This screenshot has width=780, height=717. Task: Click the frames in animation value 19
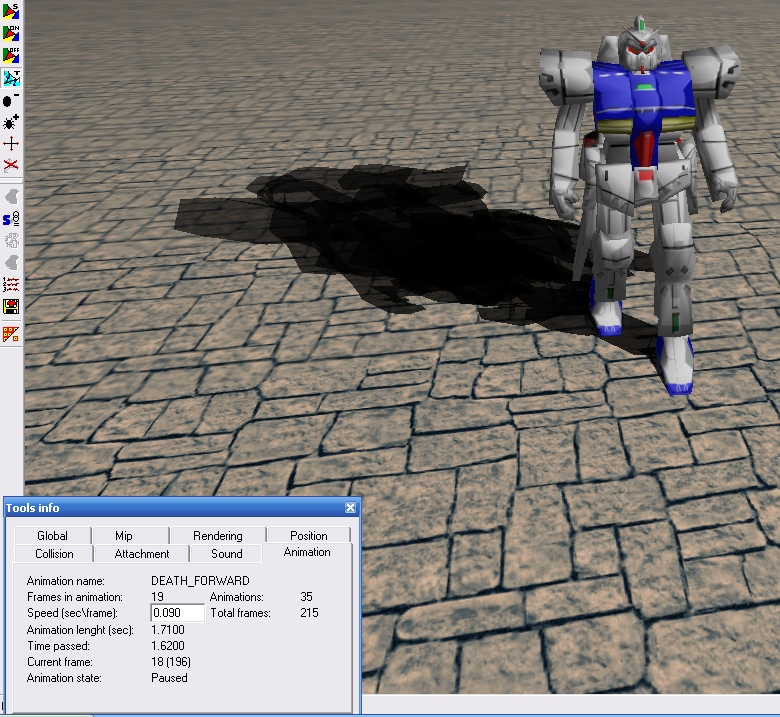click(x=157, y=597)
